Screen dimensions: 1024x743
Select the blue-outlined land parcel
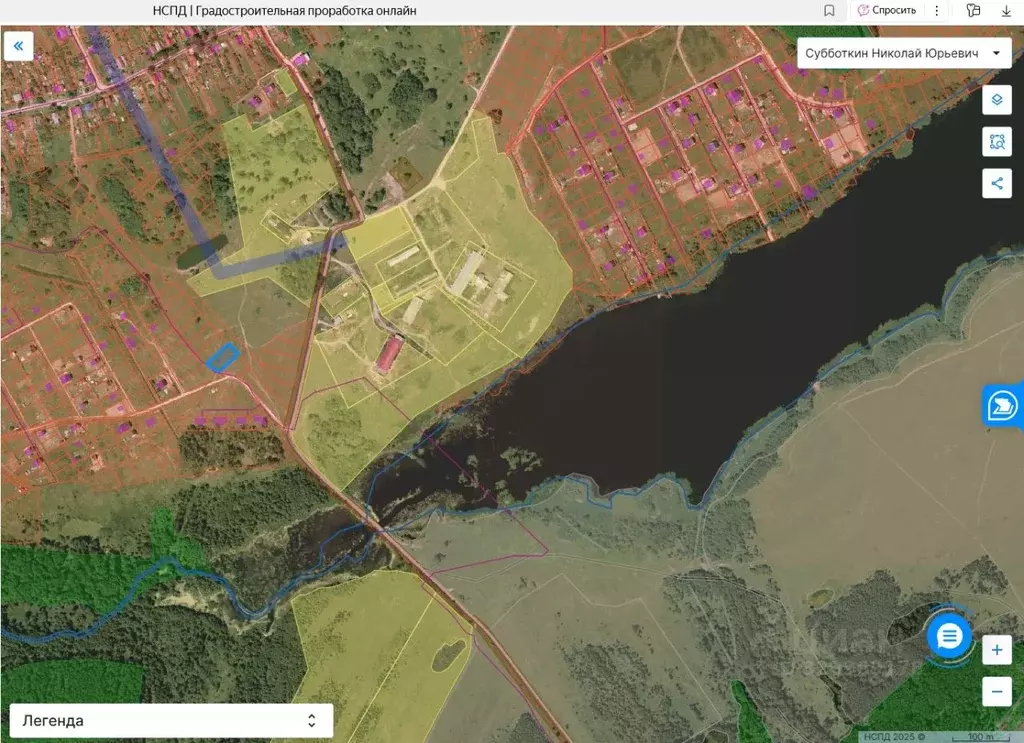(x=222, y=357)
